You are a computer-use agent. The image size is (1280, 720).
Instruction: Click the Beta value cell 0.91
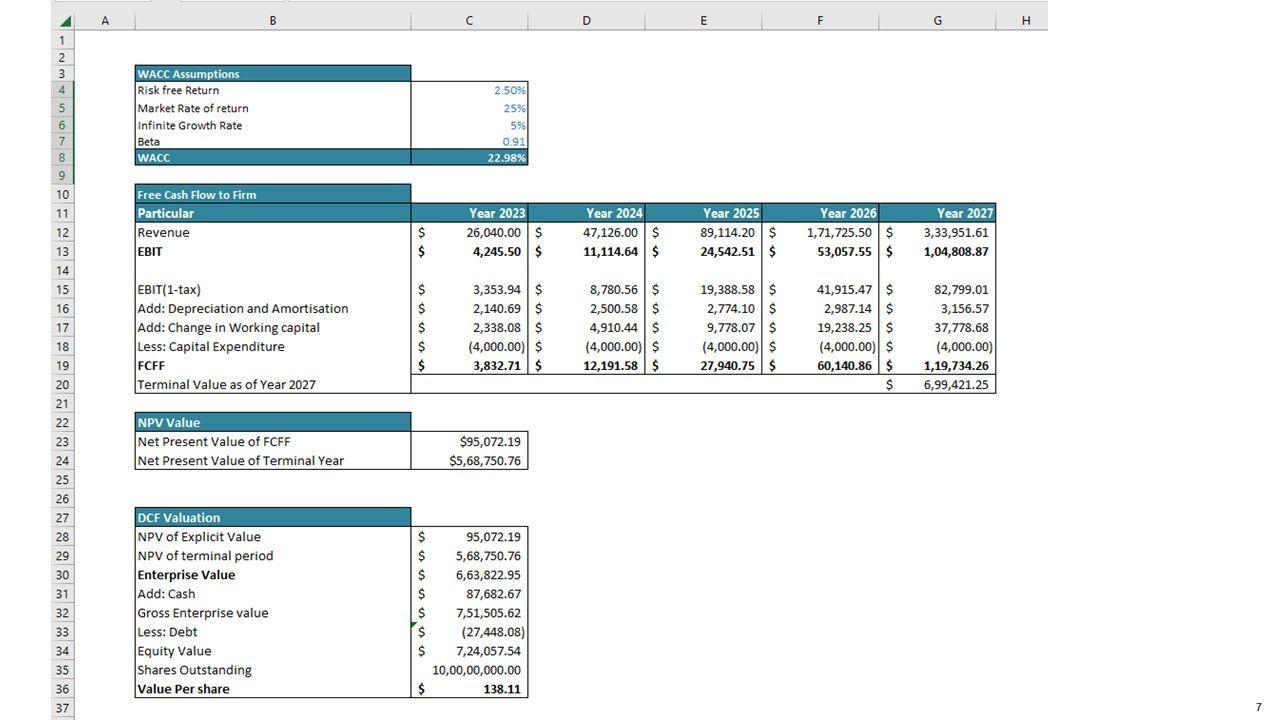469,142
